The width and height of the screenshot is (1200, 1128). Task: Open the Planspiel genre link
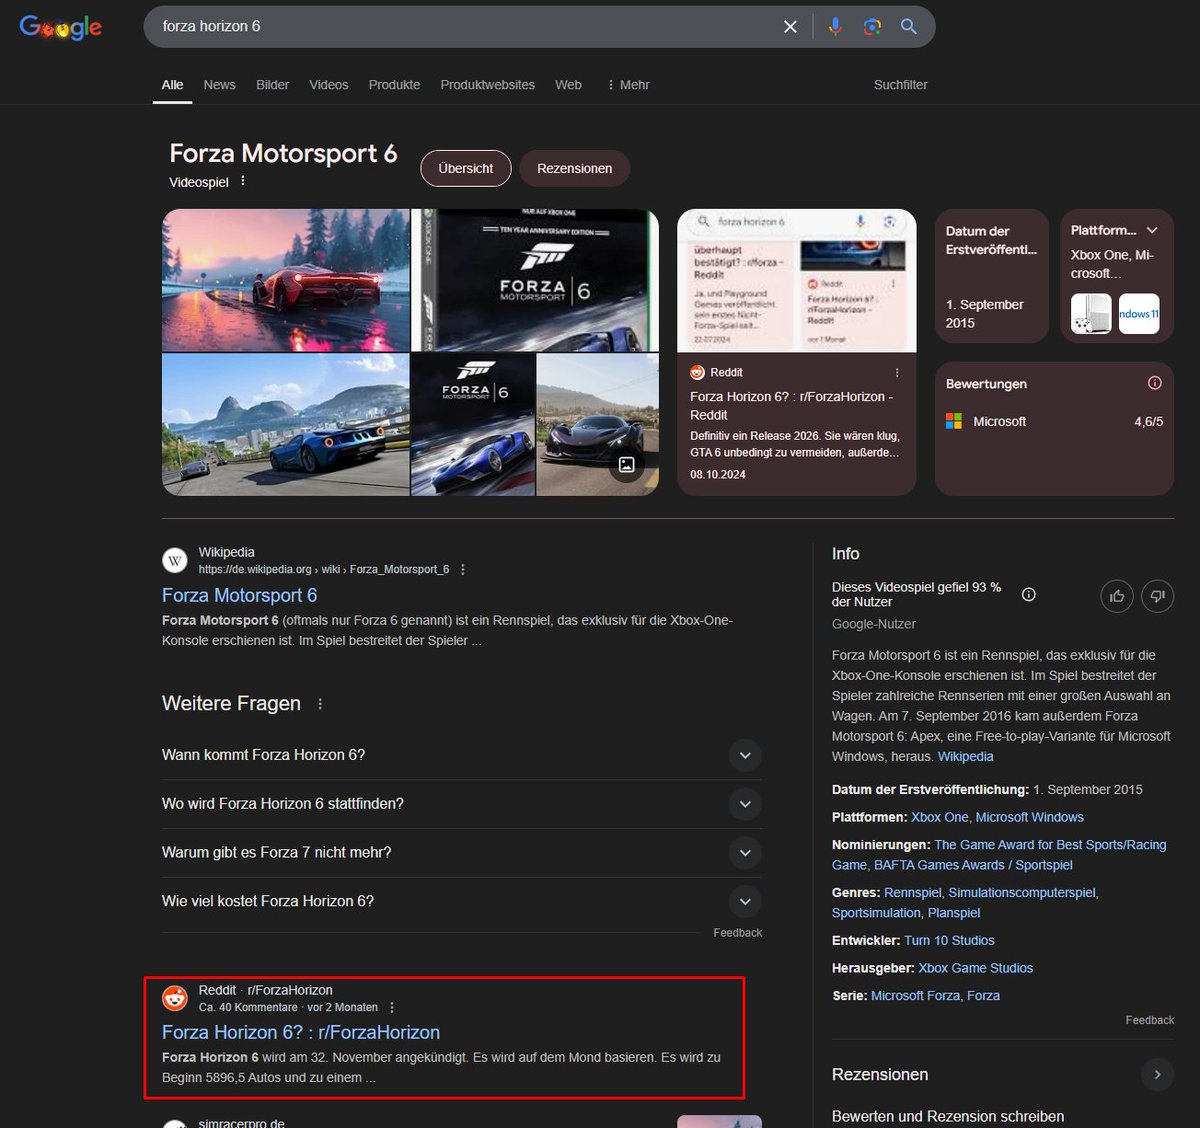coord(954,913)
